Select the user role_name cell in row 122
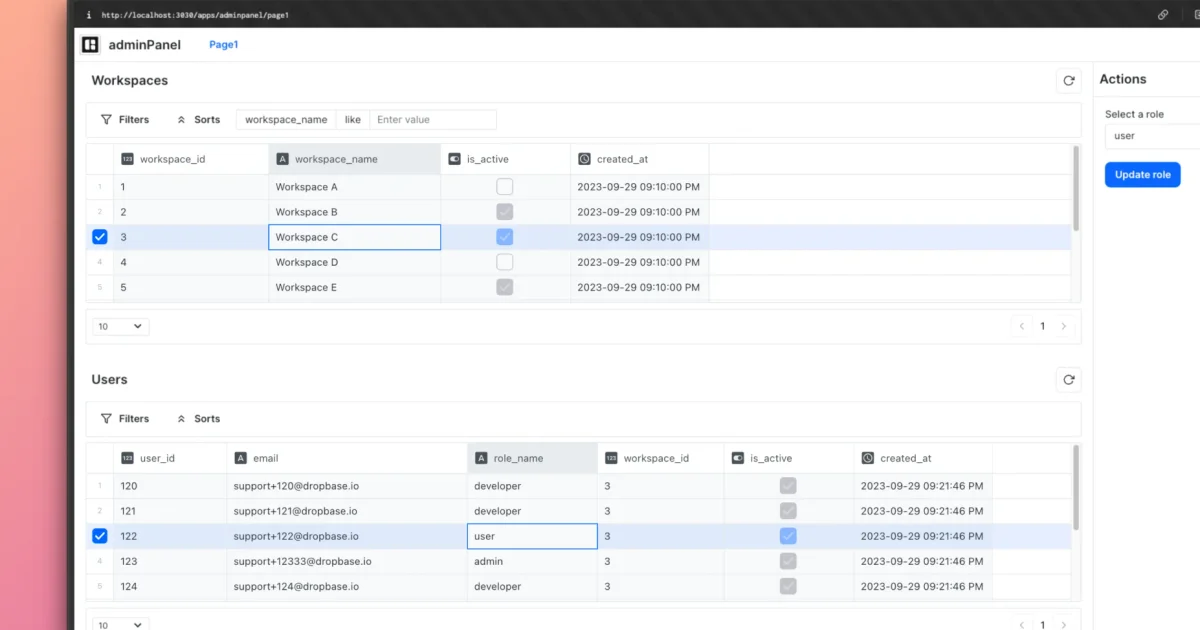 [x=532, y=536]
